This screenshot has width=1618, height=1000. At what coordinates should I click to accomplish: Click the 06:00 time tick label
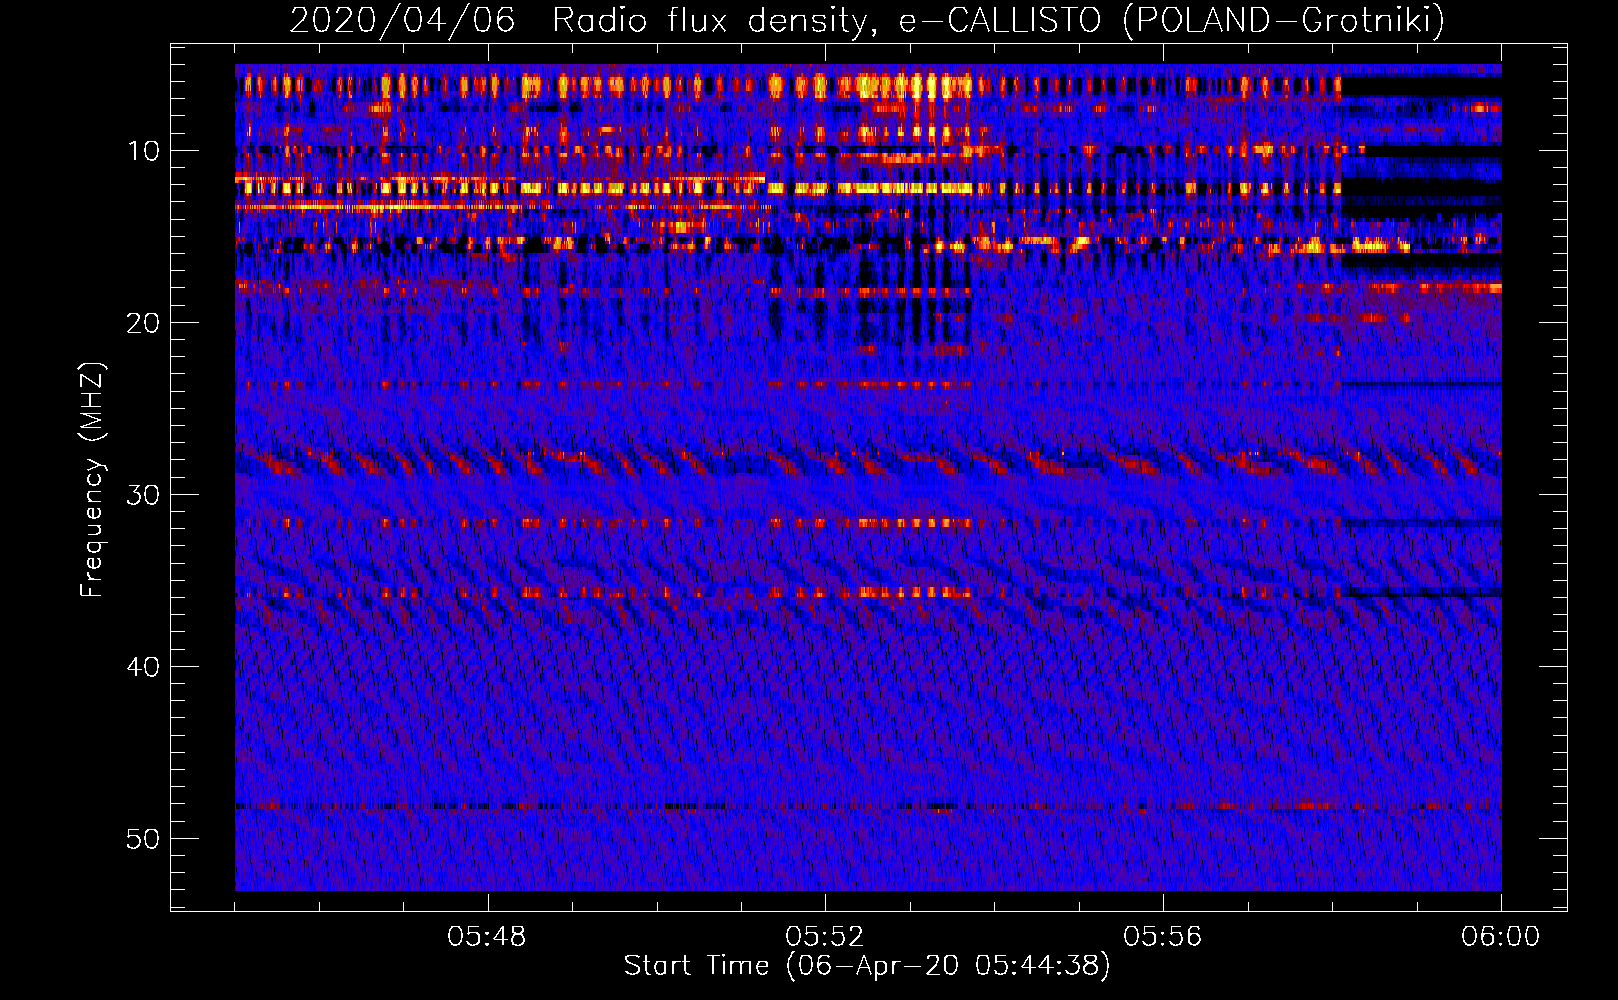(x=1500, y=937)
